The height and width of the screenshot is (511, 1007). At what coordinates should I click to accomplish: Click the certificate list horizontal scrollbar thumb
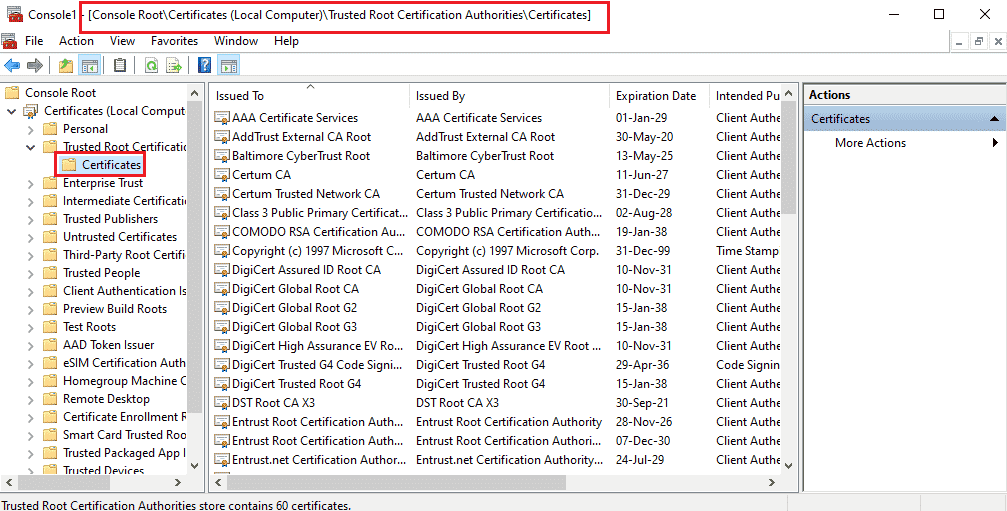coord(398,482)
